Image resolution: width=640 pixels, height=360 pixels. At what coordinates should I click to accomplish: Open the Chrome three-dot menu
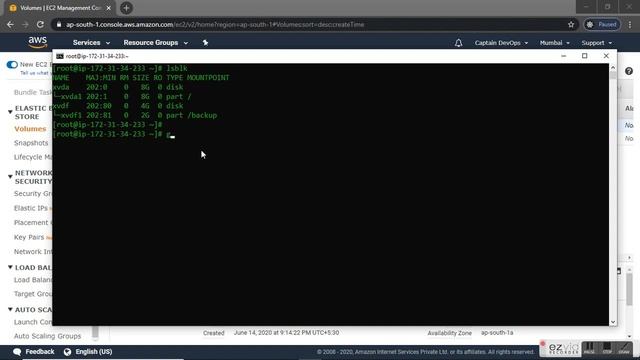630,24
